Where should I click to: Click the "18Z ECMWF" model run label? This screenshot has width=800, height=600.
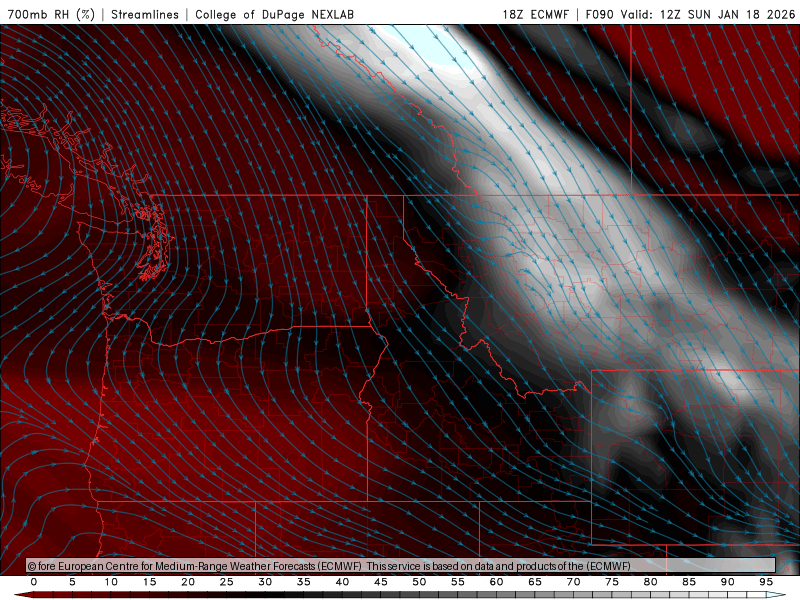[535, 14]
